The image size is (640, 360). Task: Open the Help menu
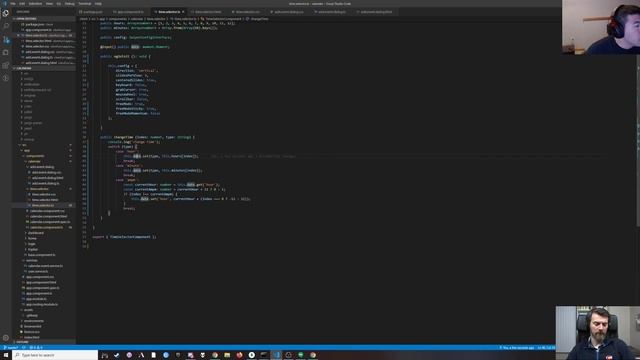pyautogui.click(x=98, y=4)
